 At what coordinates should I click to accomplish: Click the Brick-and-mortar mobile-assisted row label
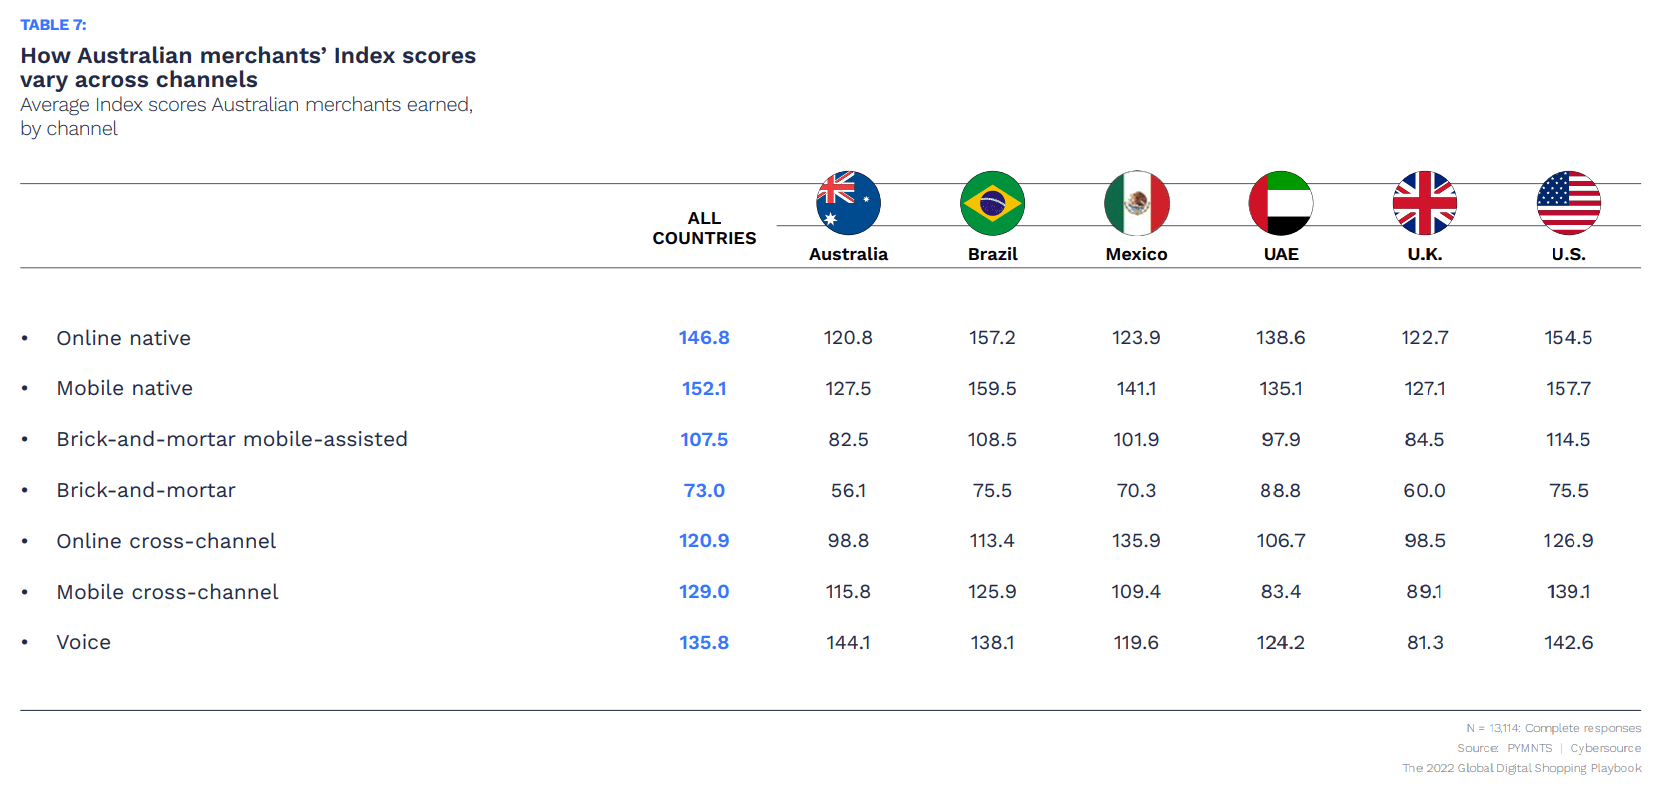232,439
